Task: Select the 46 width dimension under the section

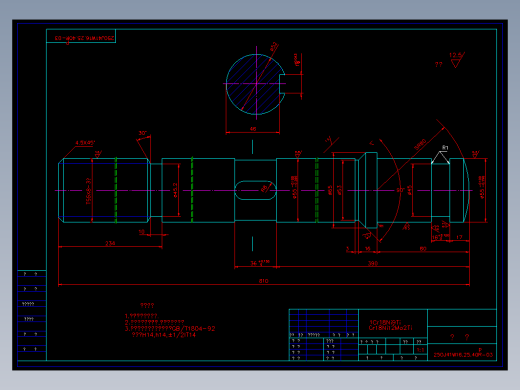Action: pos(253,129)
